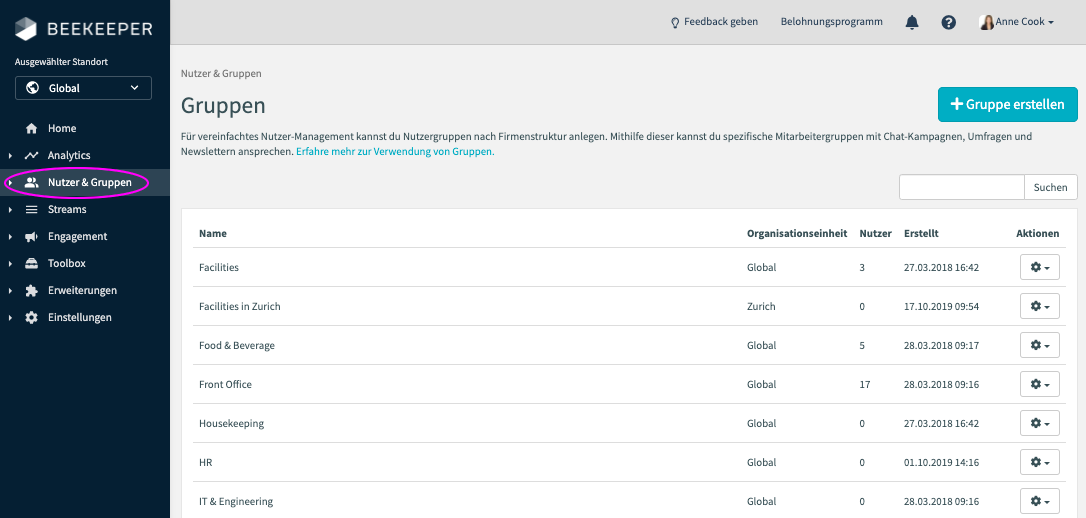Open actions dropdown for IT & Engineering
The width and height of the screenshot is (1086, 518).
click(1040, 501)
